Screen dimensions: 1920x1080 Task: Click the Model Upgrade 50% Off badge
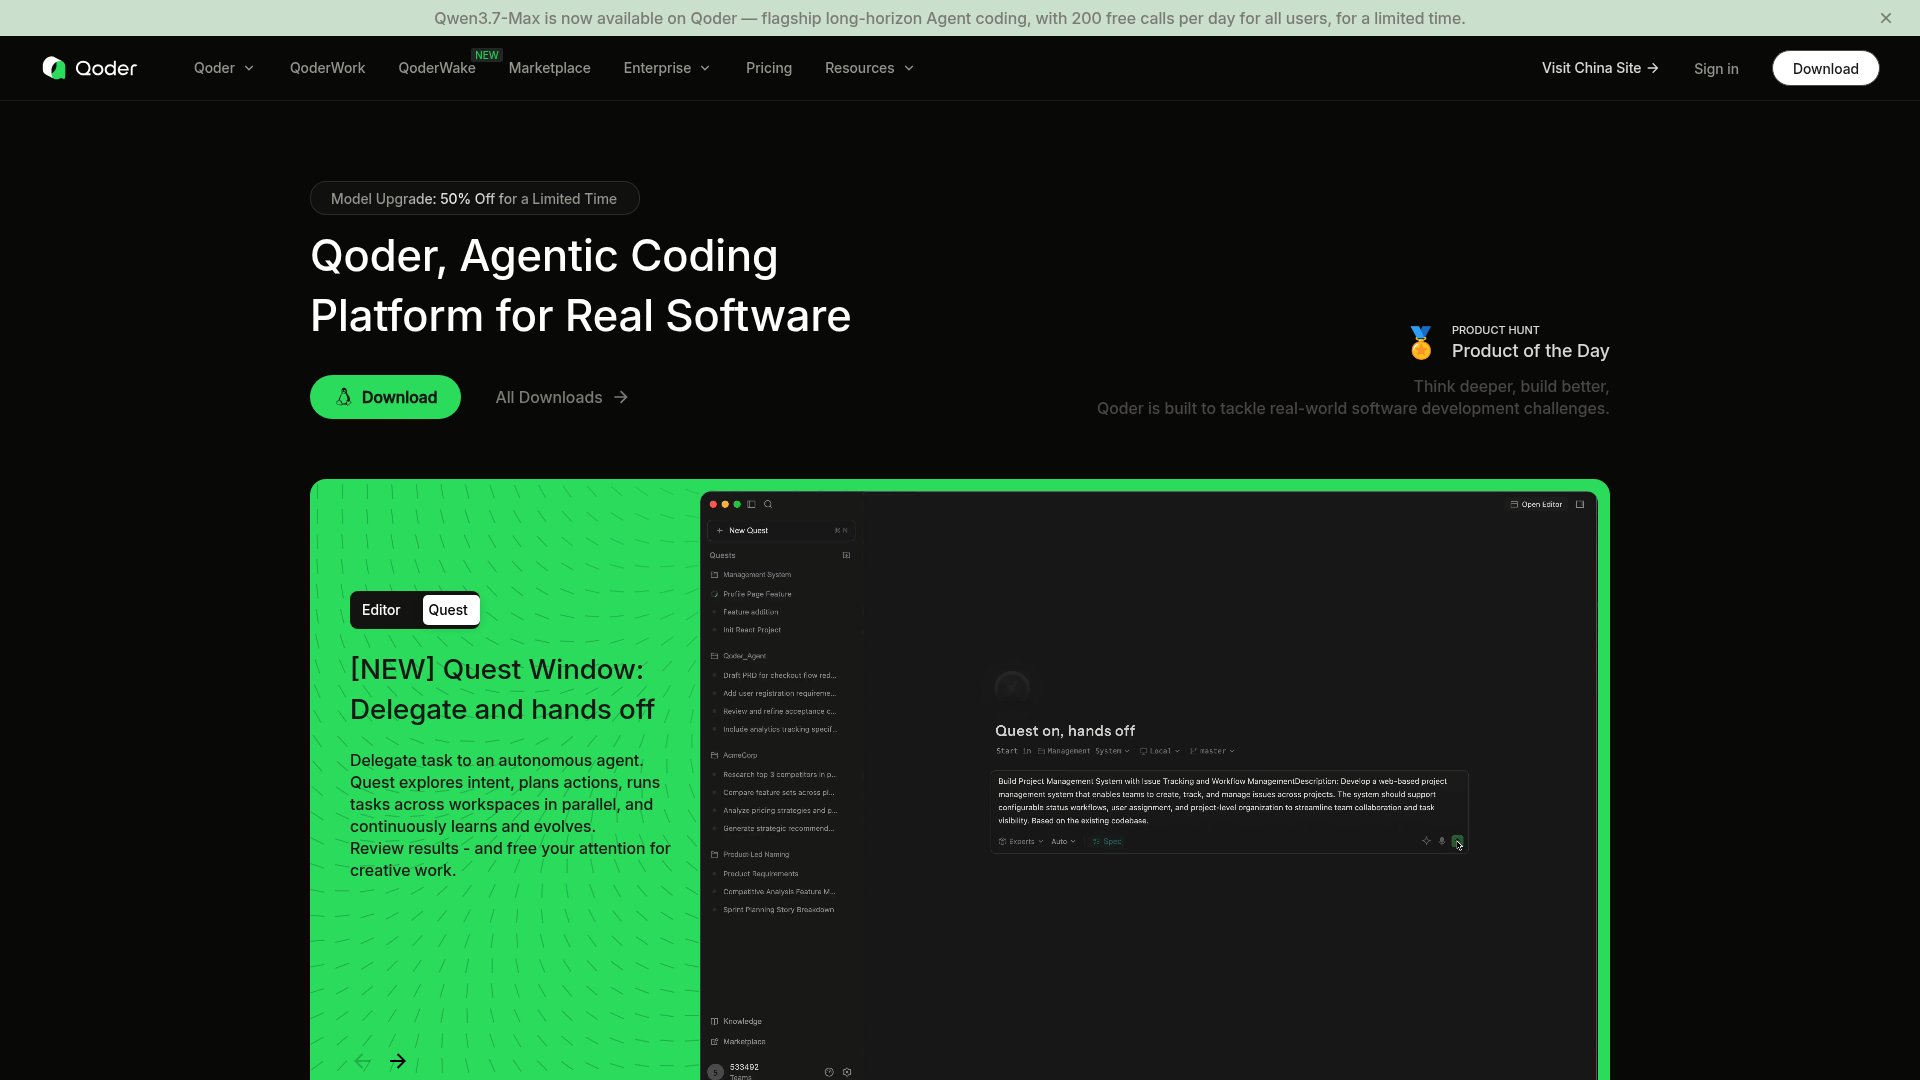click(474, 198)
